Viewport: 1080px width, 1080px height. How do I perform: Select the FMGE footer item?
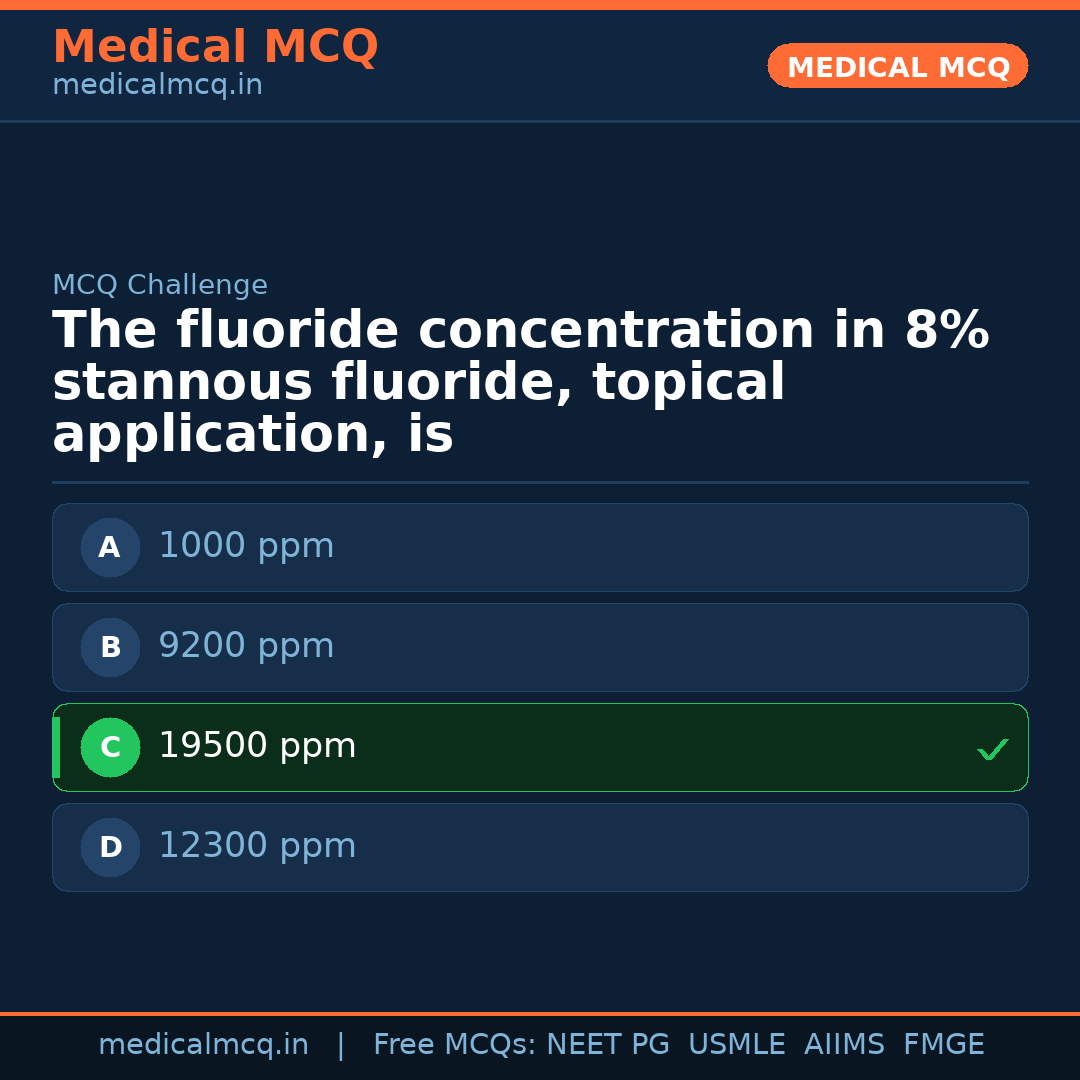tap(943, 1045)
